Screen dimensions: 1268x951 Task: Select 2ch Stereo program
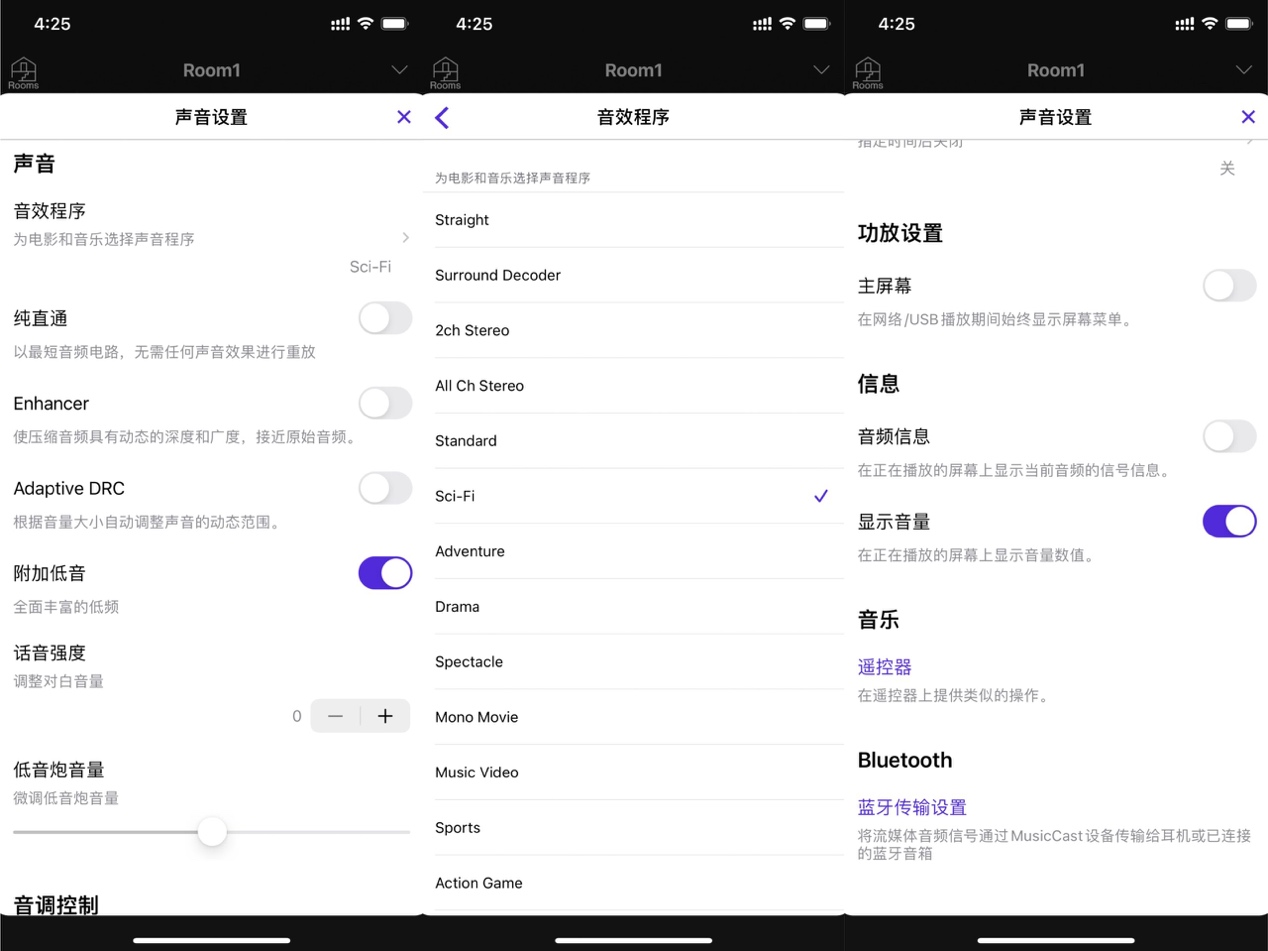click(x=633, y=330)
